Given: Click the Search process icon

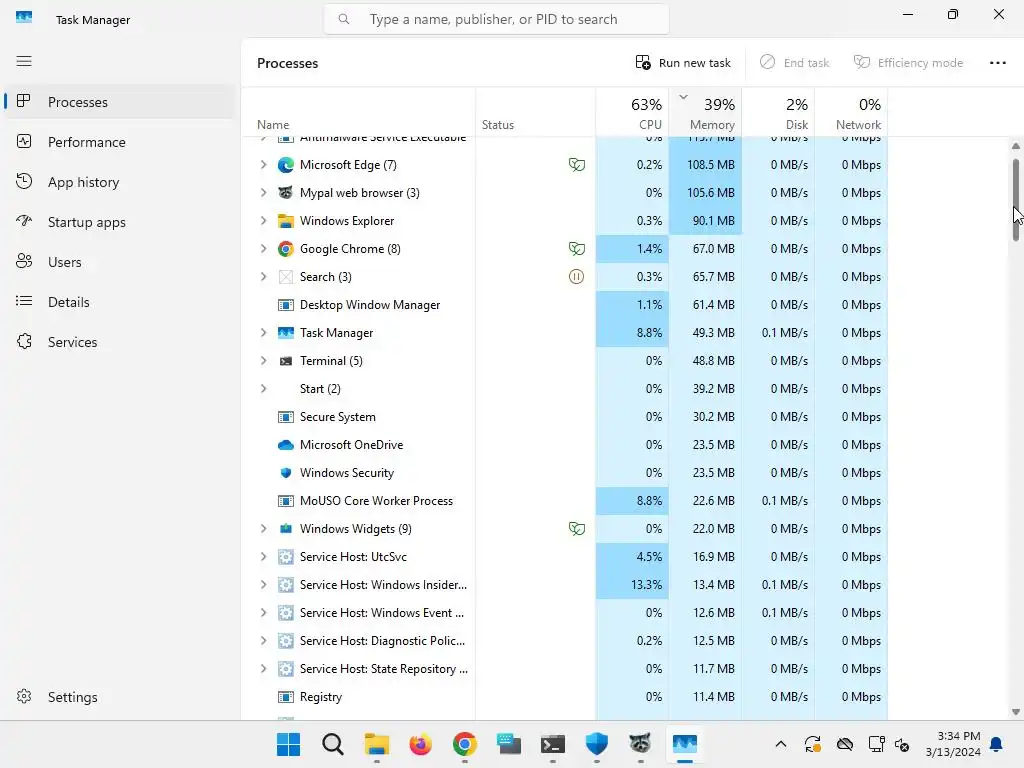Looking at the screenshot, I should point(285,277).
